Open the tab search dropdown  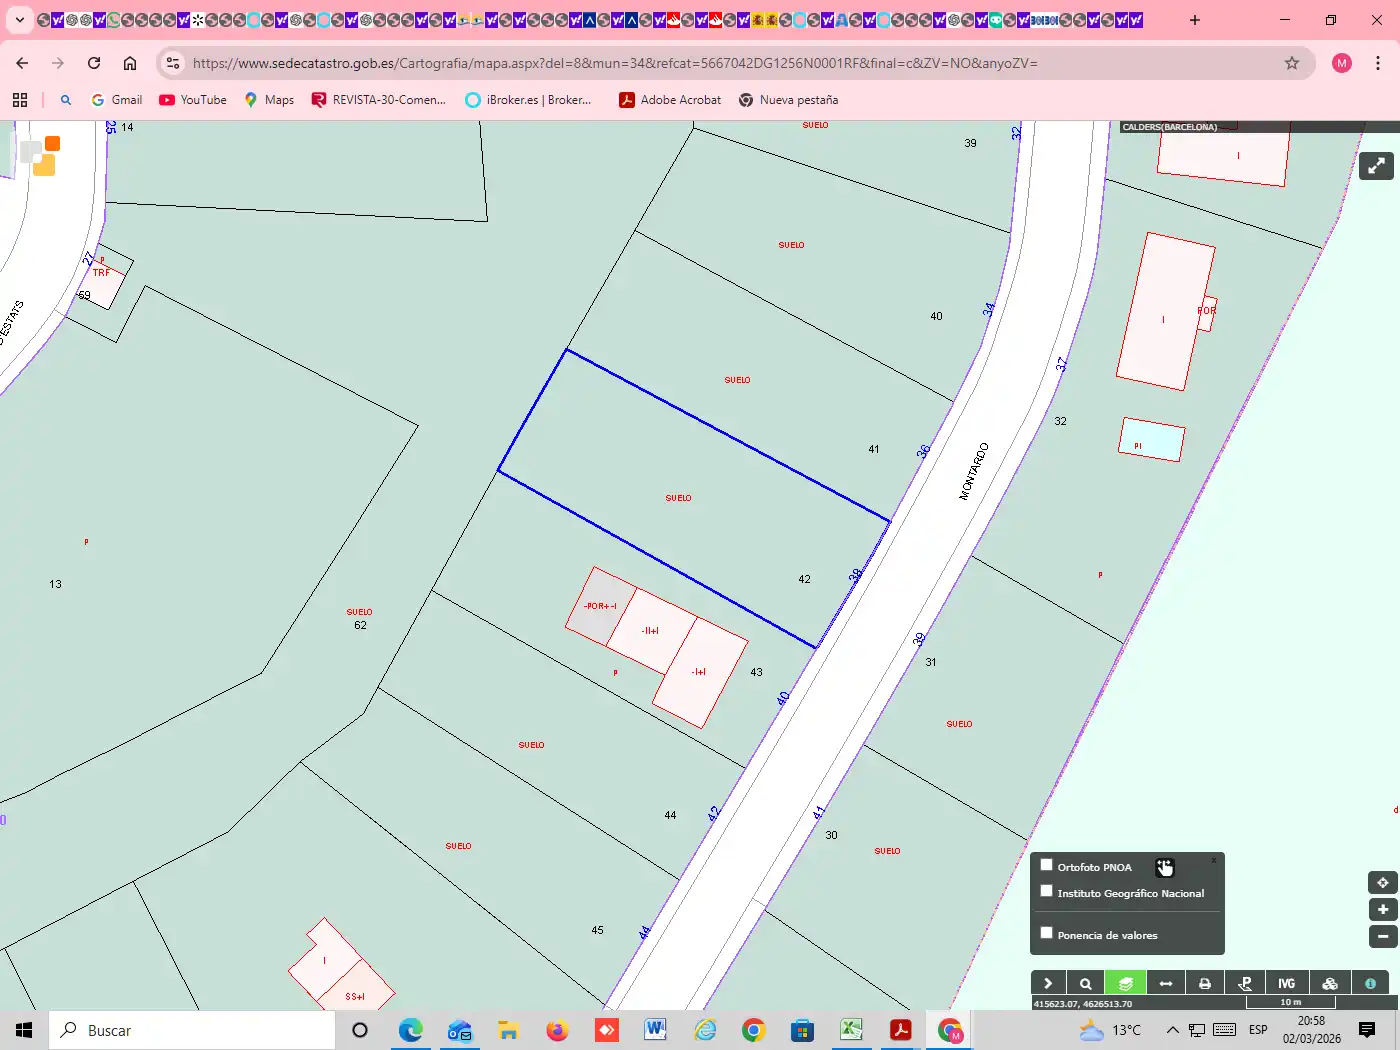pos(19,20)
